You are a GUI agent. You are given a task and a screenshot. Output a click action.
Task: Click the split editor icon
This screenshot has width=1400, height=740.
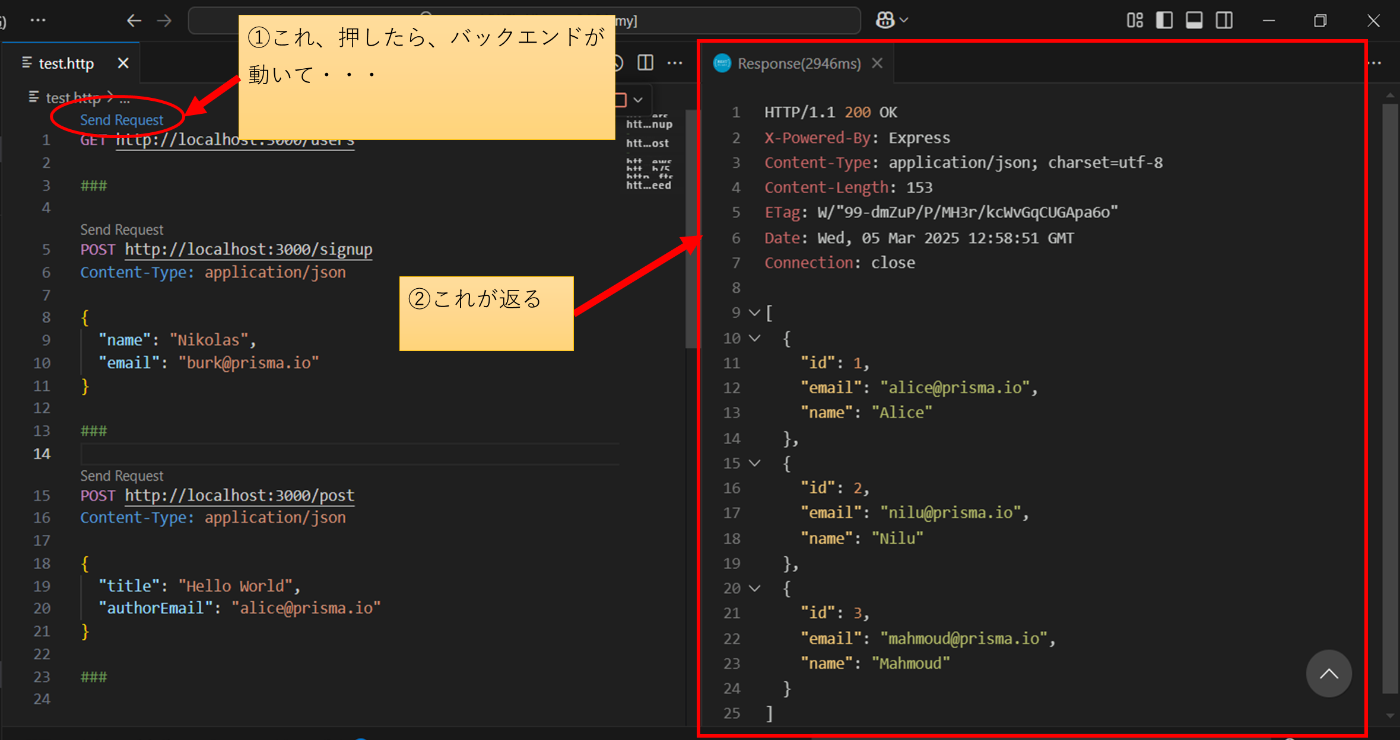click(646, 63)
